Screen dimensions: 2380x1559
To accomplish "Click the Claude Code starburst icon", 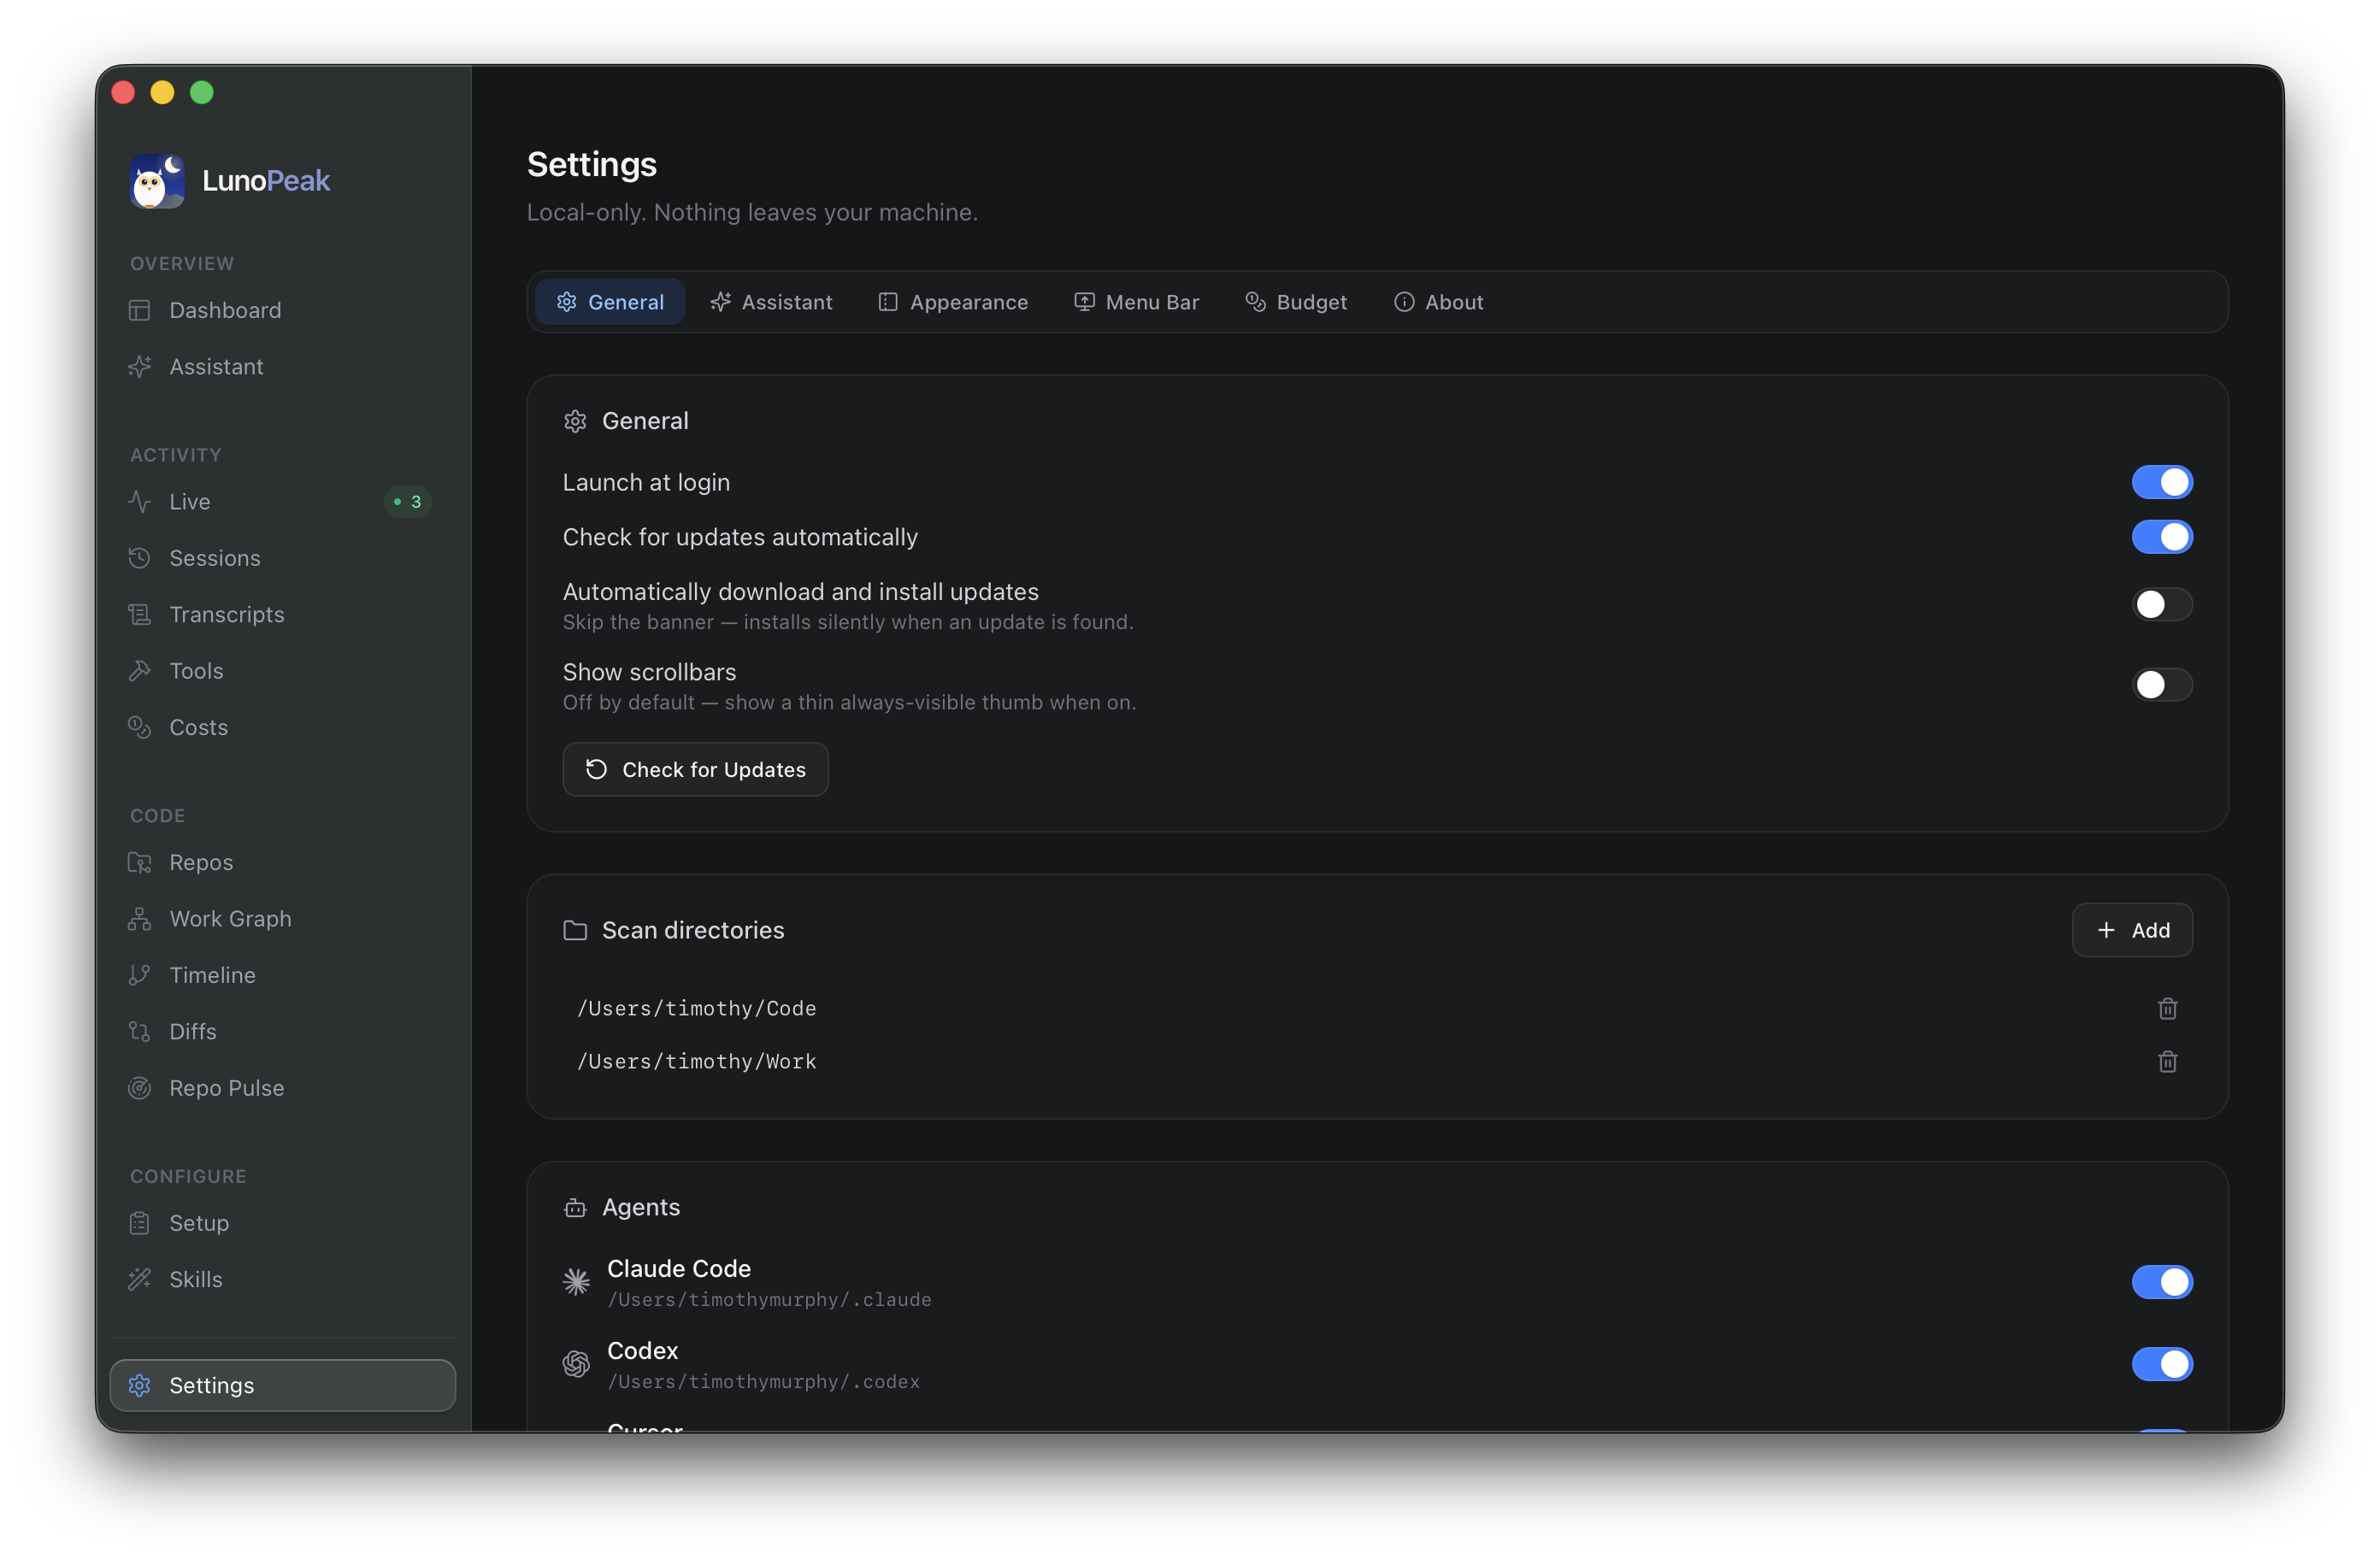I will pos(576,1282).
